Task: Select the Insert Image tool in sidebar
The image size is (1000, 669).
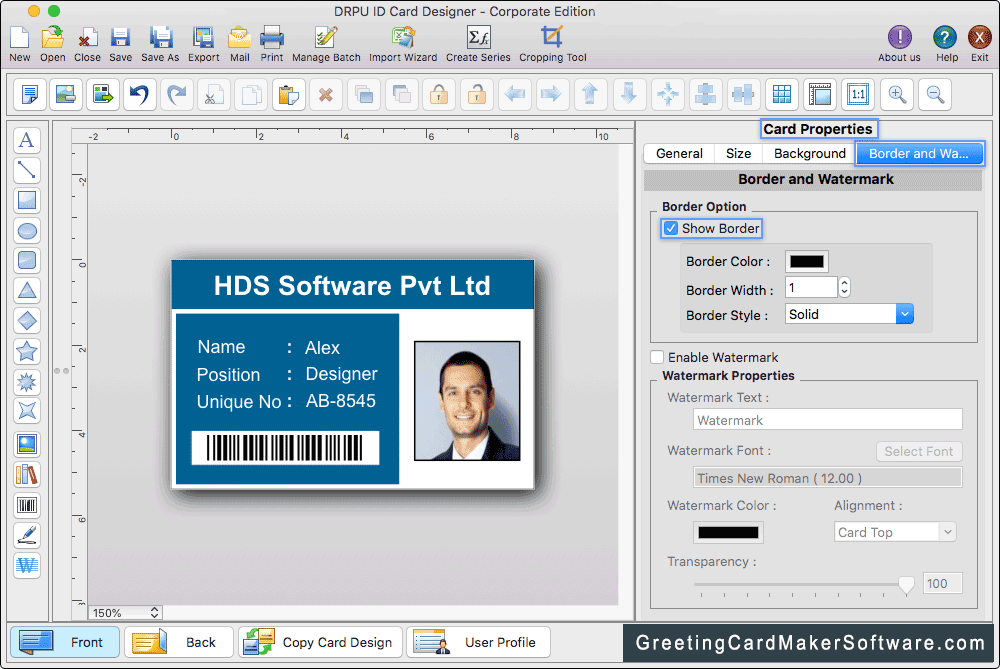Action: (27, 445)
